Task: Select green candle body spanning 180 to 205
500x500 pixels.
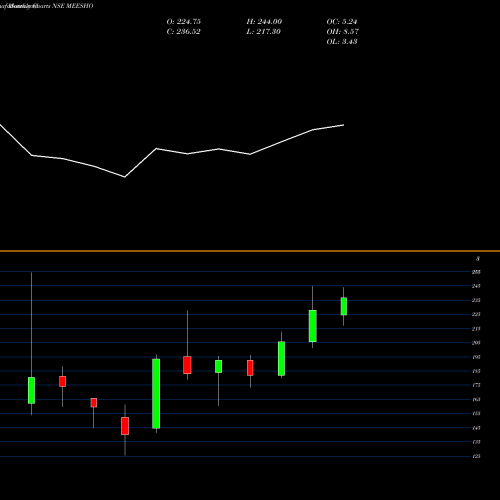Action: point(281,359)
